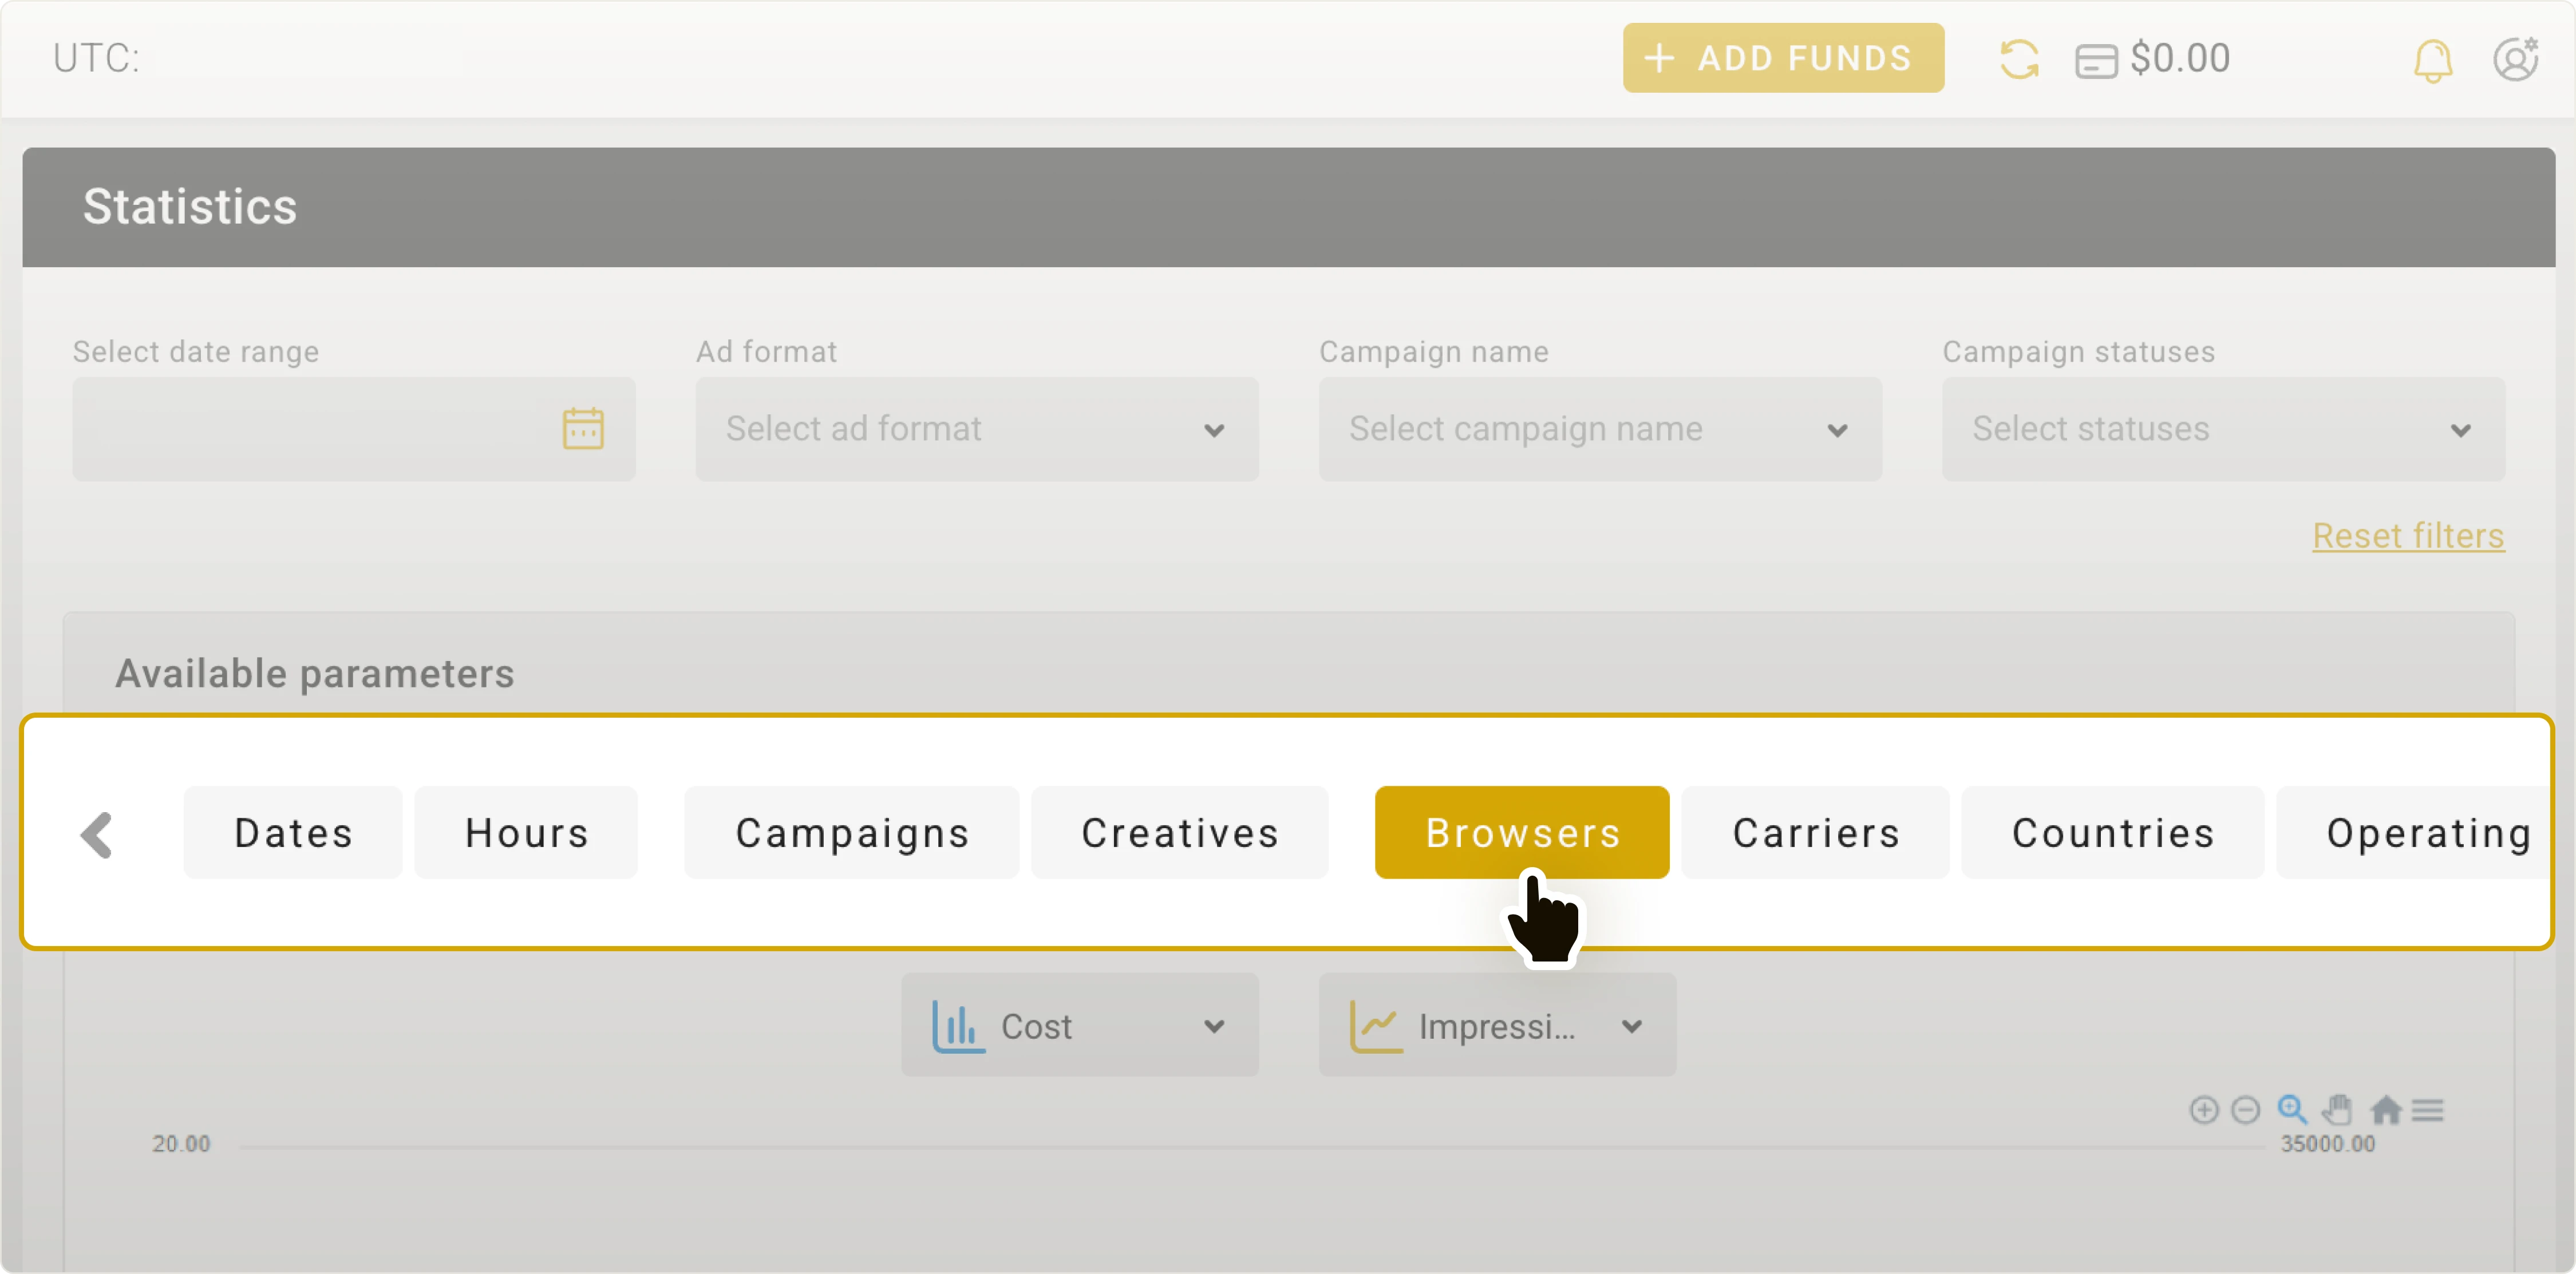2576x1274 pixels.
Task: Click the Reset filters link
Action: coord(2408,536)
